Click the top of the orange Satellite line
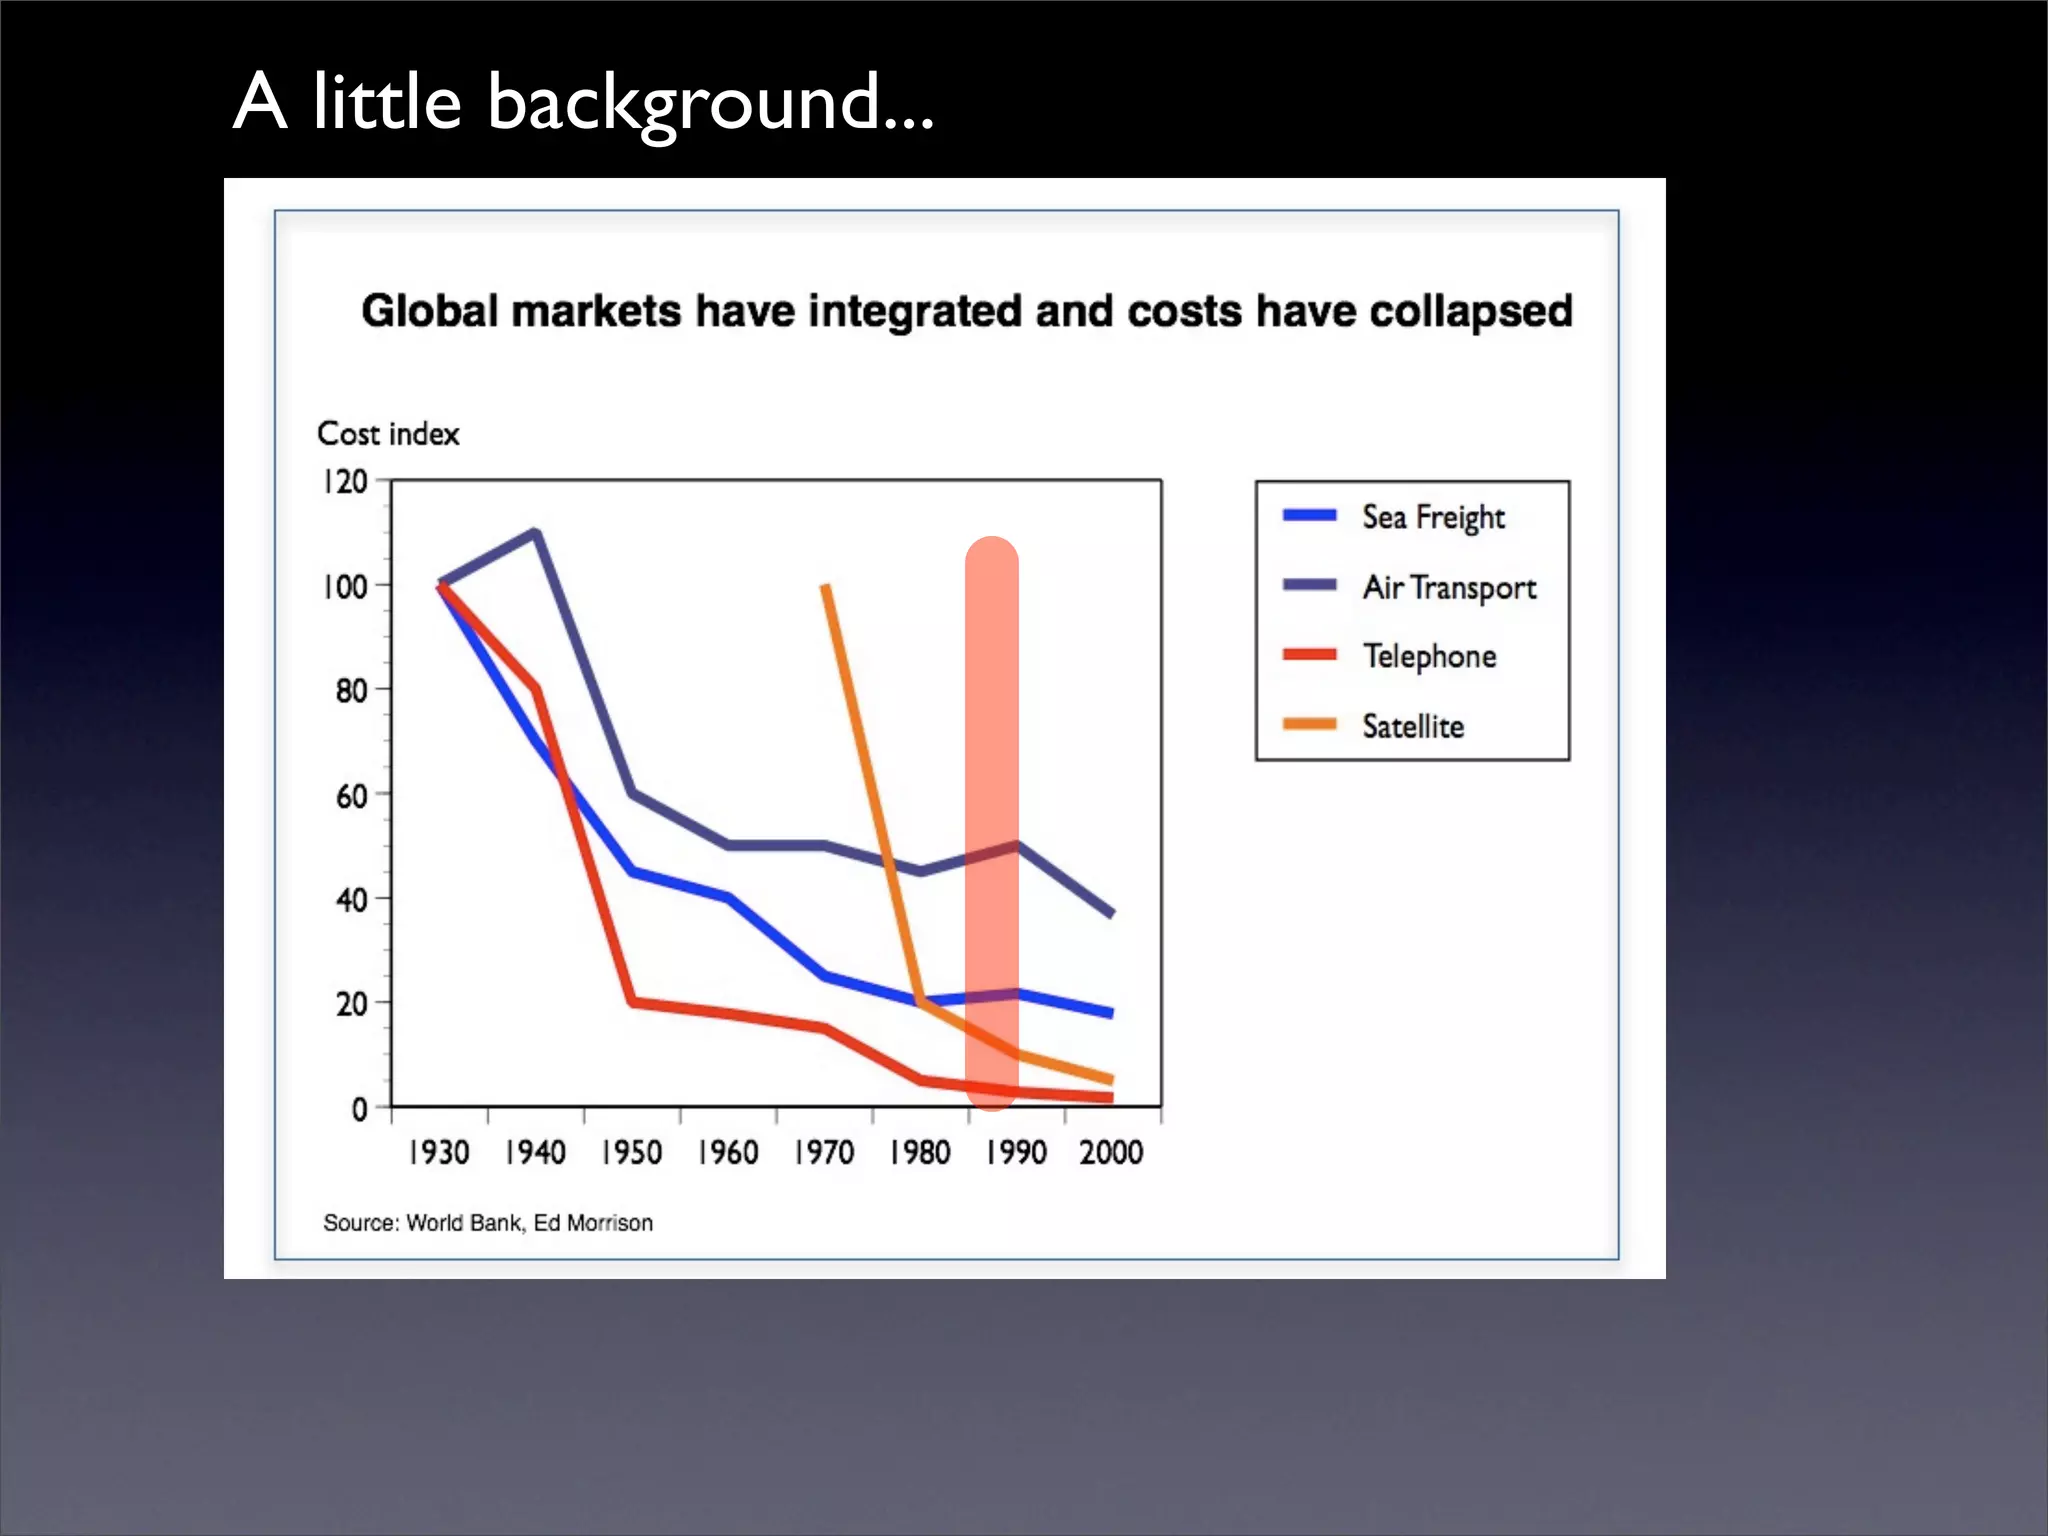 pos(826,588)
